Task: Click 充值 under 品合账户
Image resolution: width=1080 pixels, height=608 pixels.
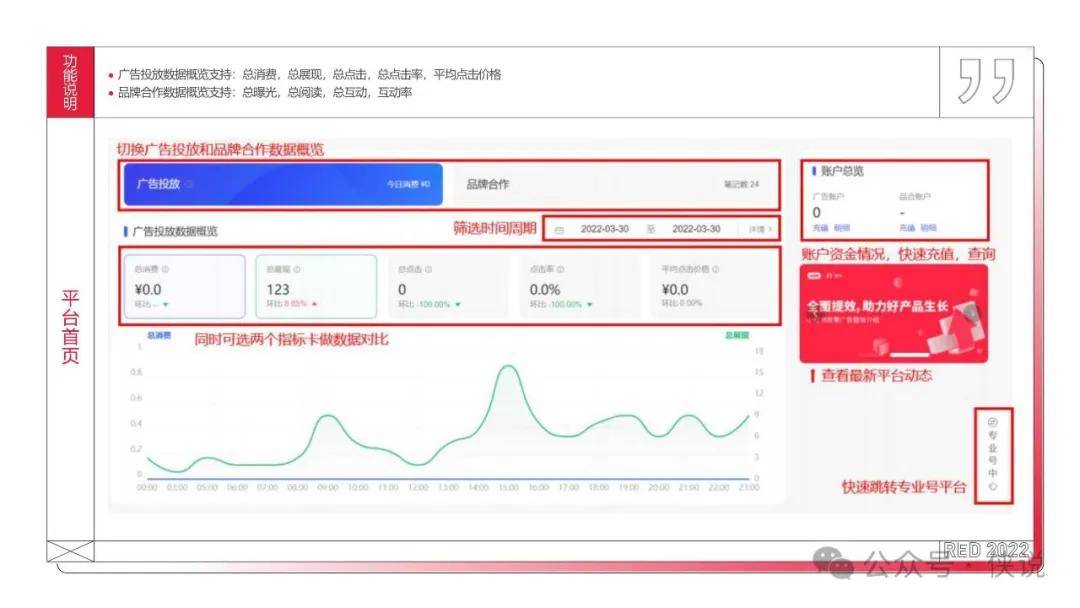Action: coord(906,228)
